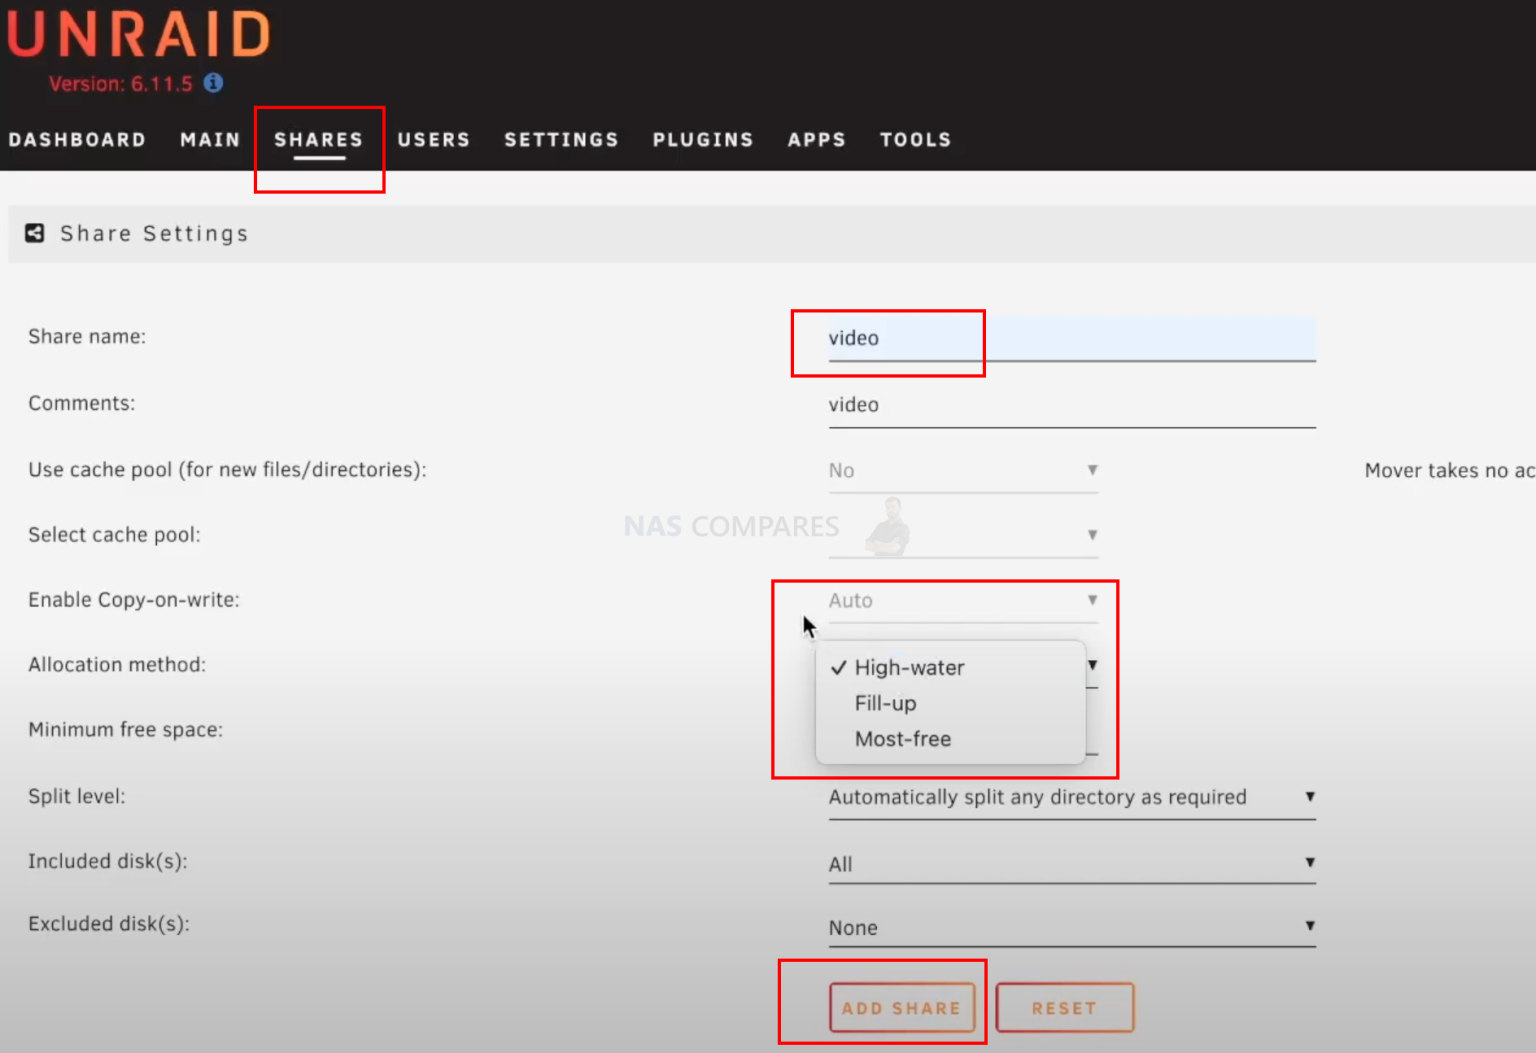Select Most-free allocation method

tap(902, 739)
